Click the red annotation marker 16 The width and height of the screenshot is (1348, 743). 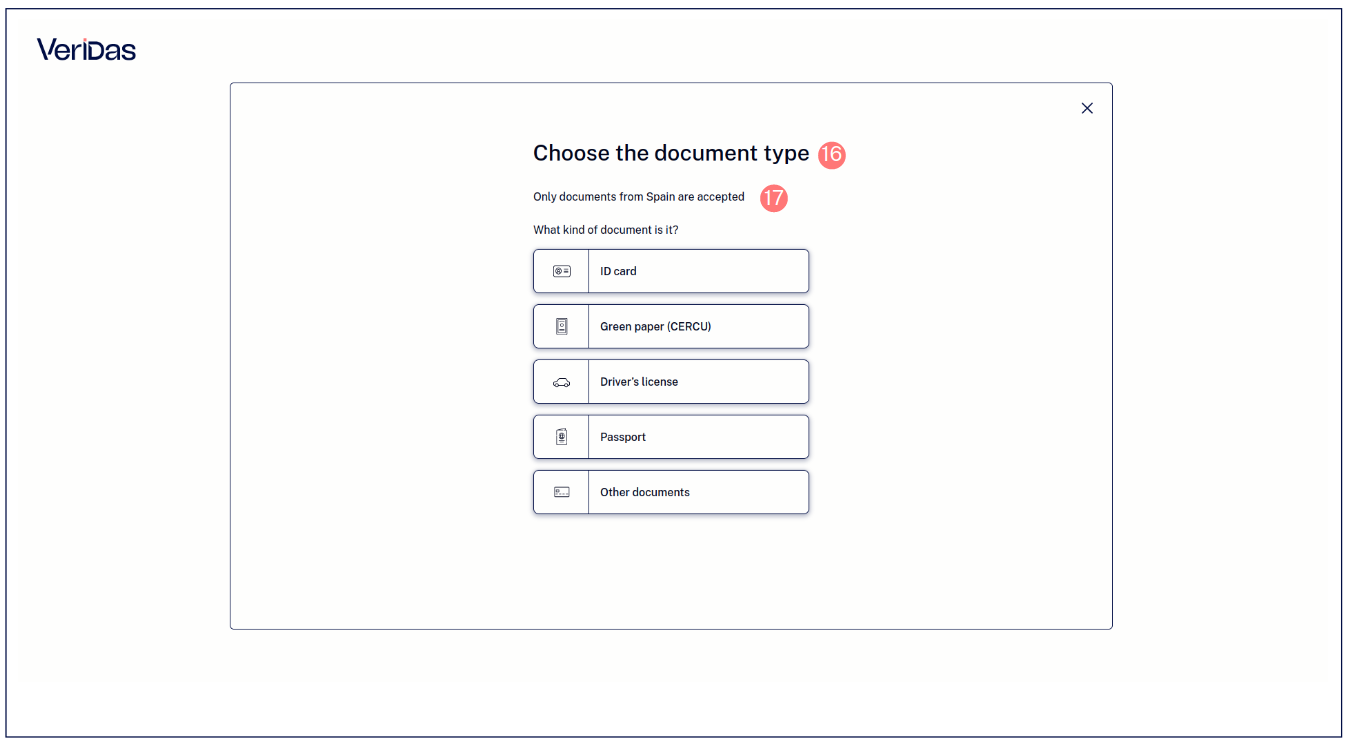tap(832, 154)
